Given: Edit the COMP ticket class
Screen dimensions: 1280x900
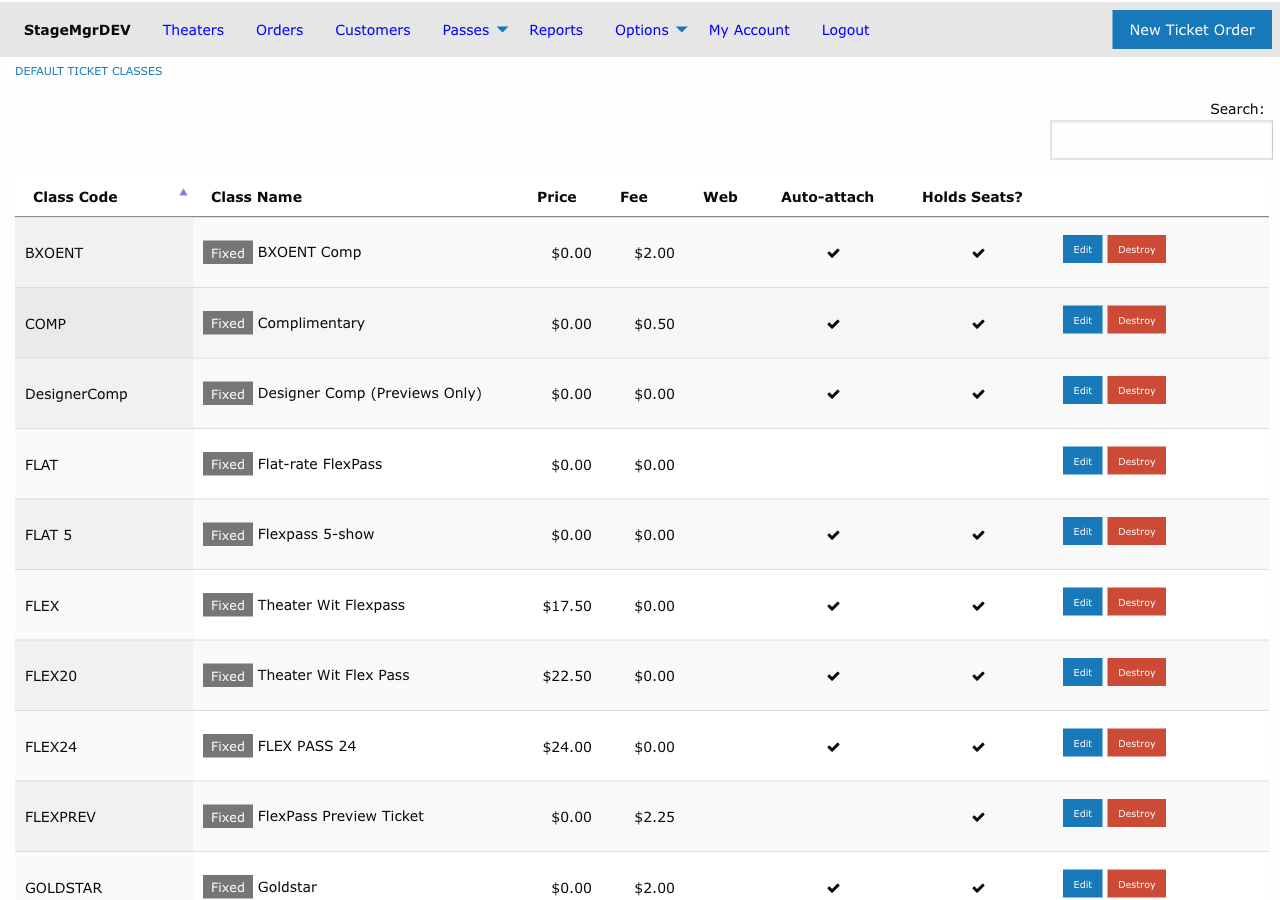Looking at the screenshot, I should pyautogui.click(x=1082, y=320).
